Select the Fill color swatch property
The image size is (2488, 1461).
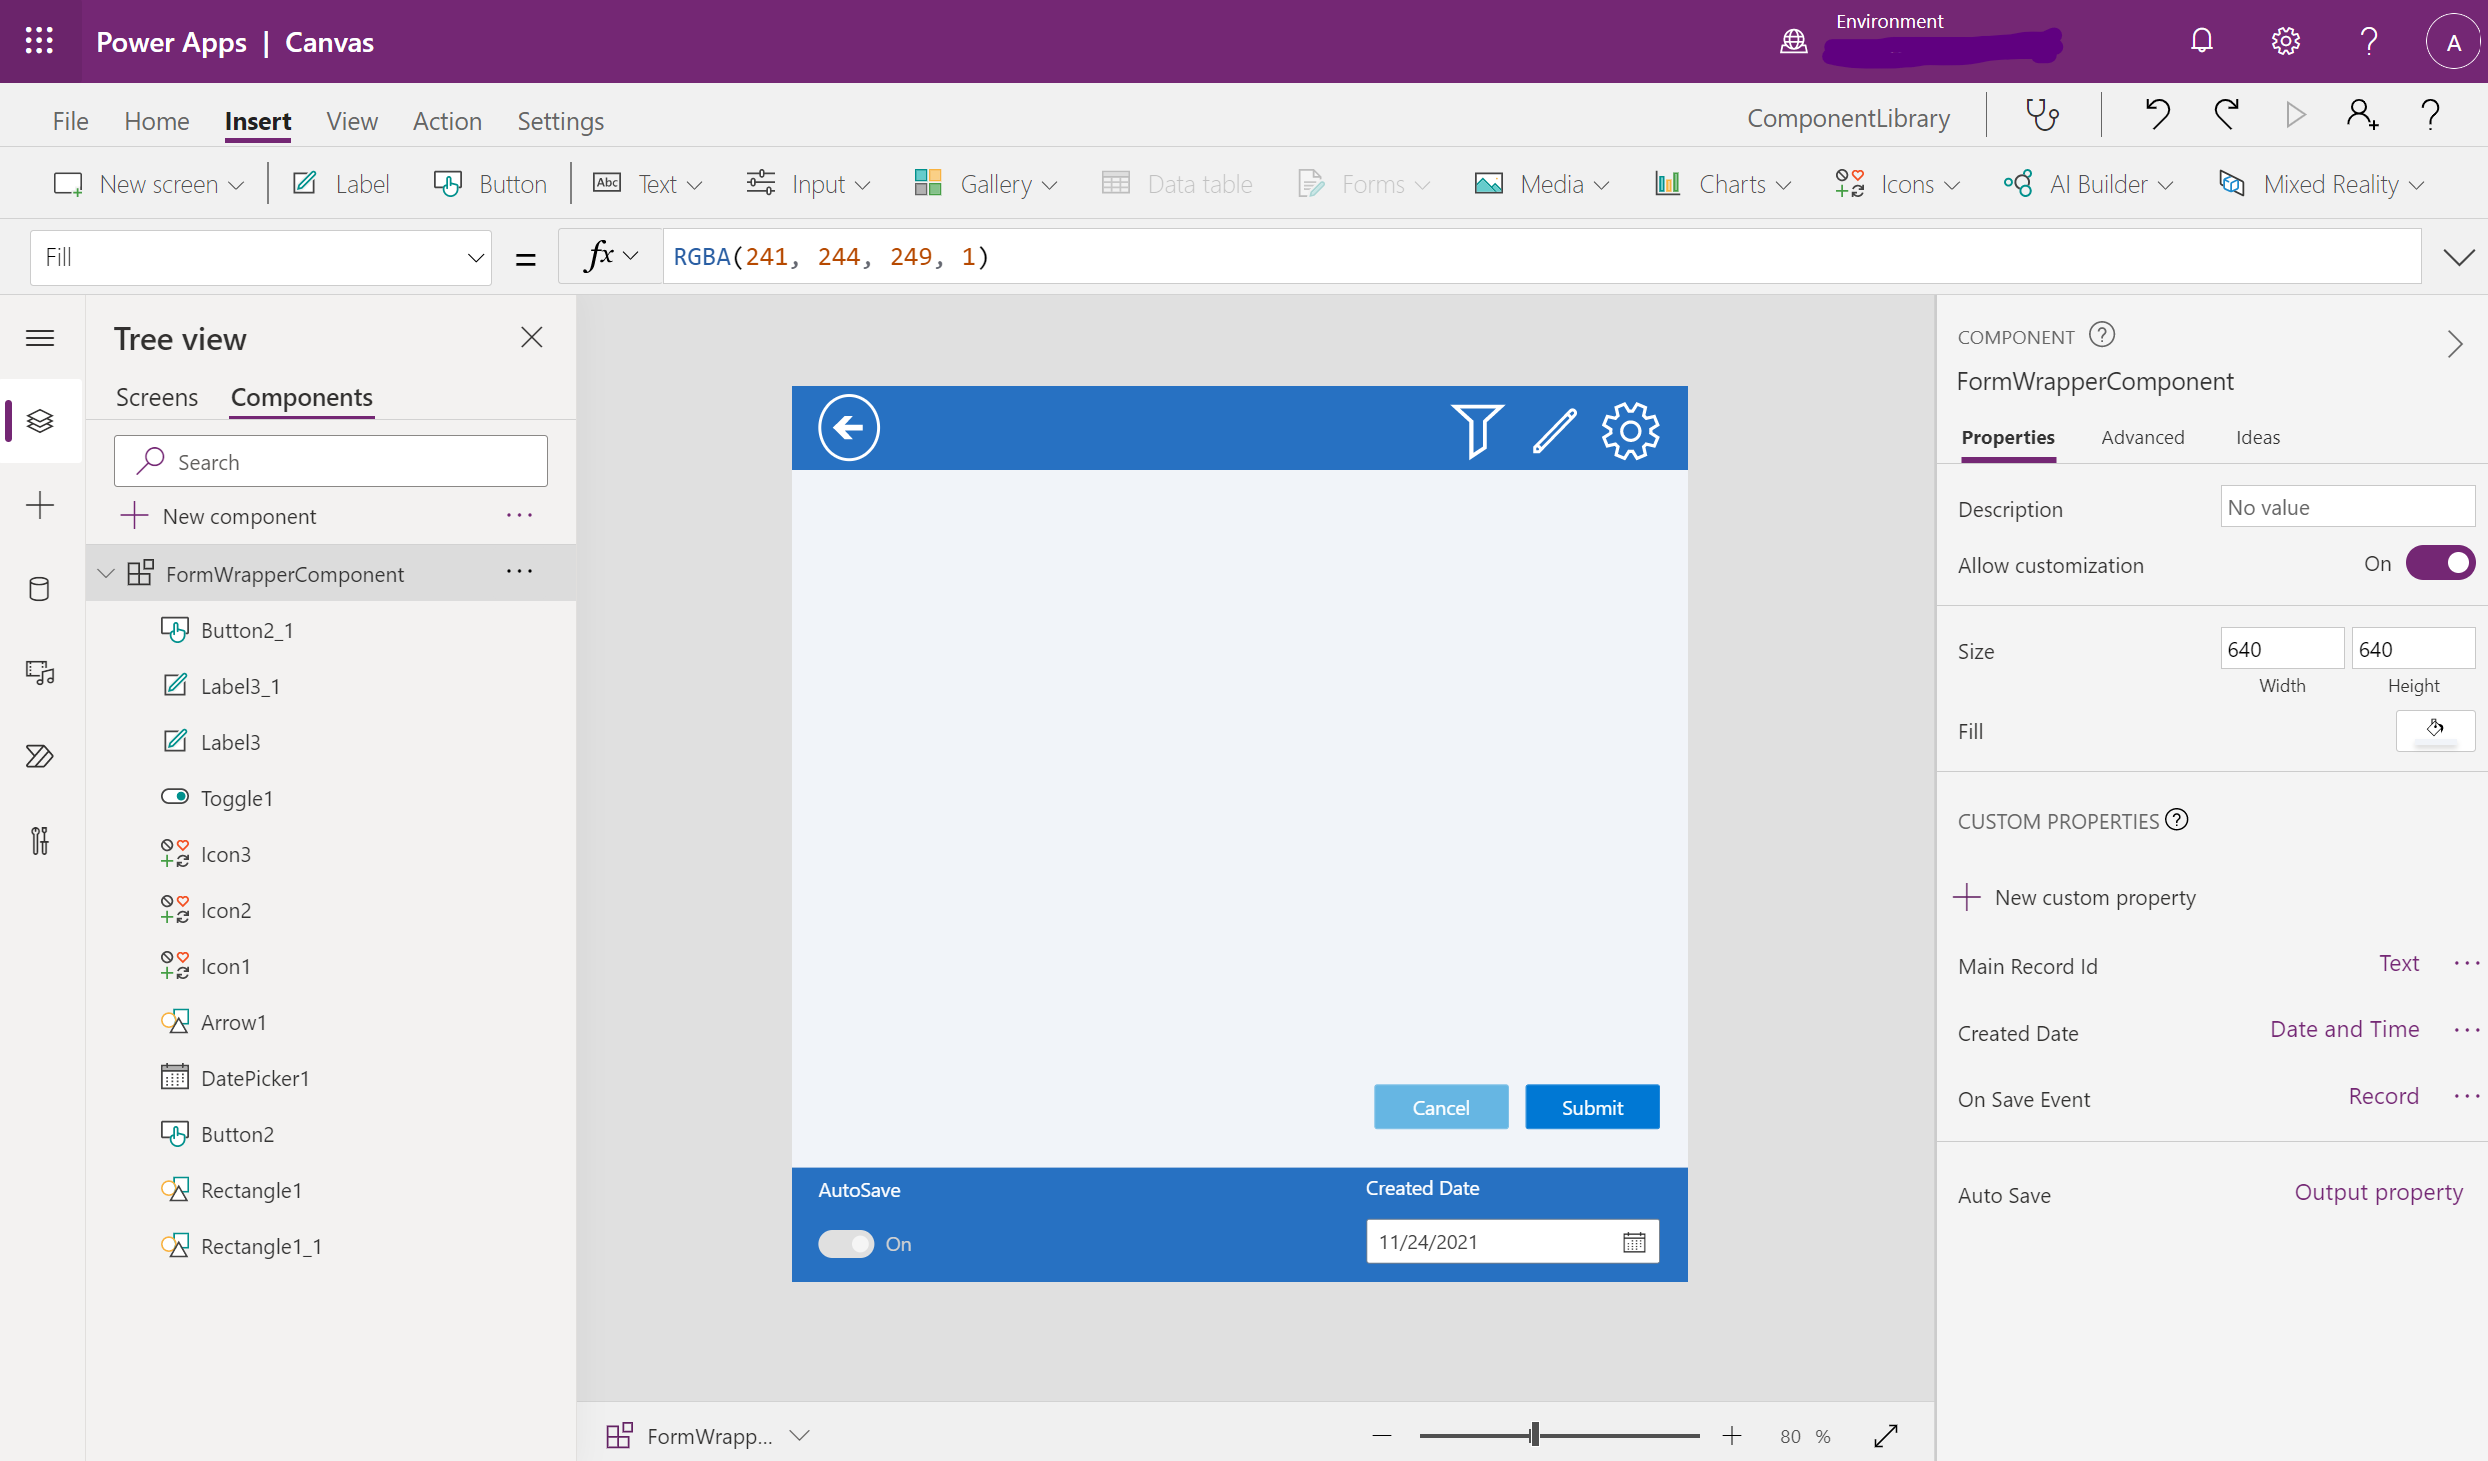click(2434, 729)
